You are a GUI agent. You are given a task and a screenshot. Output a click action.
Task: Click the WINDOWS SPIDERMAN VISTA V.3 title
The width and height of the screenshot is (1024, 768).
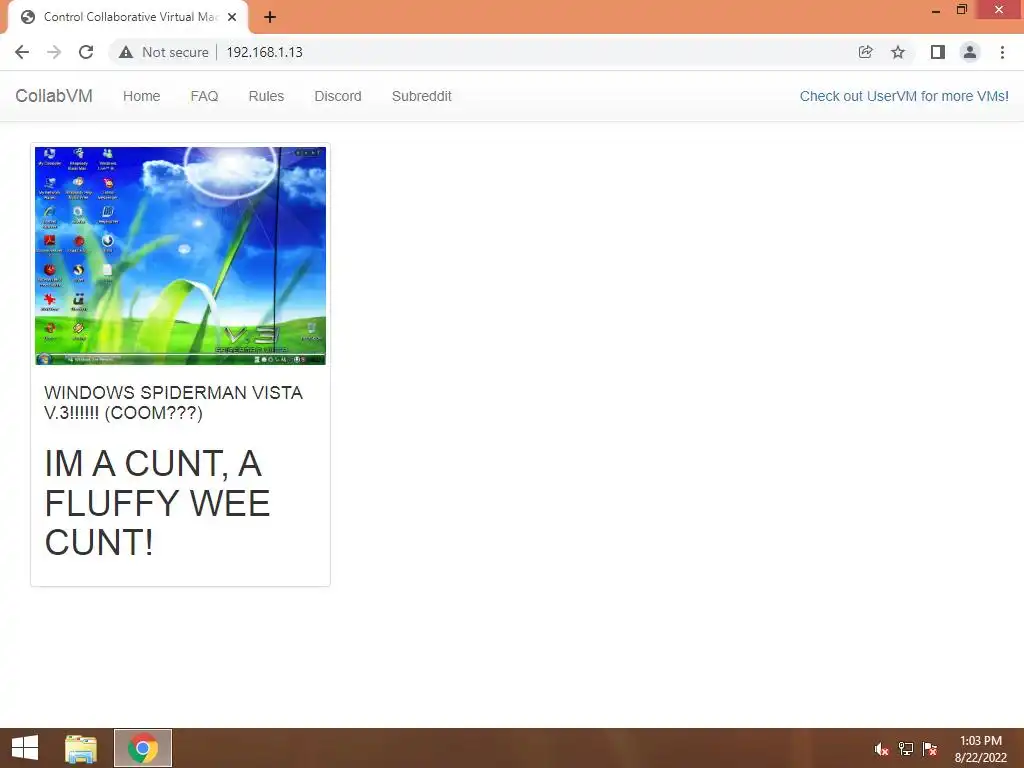coord(173,402)
